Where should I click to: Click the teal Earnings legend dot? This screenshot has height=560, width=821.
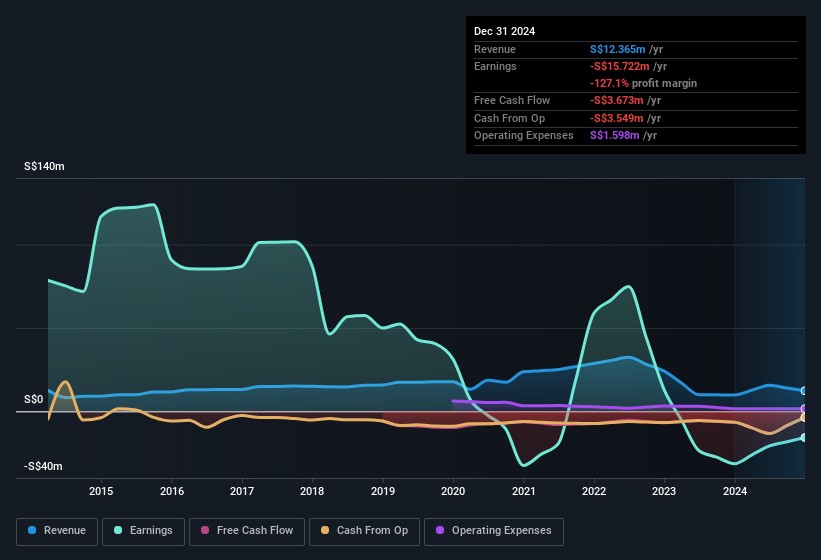[119, 531]
